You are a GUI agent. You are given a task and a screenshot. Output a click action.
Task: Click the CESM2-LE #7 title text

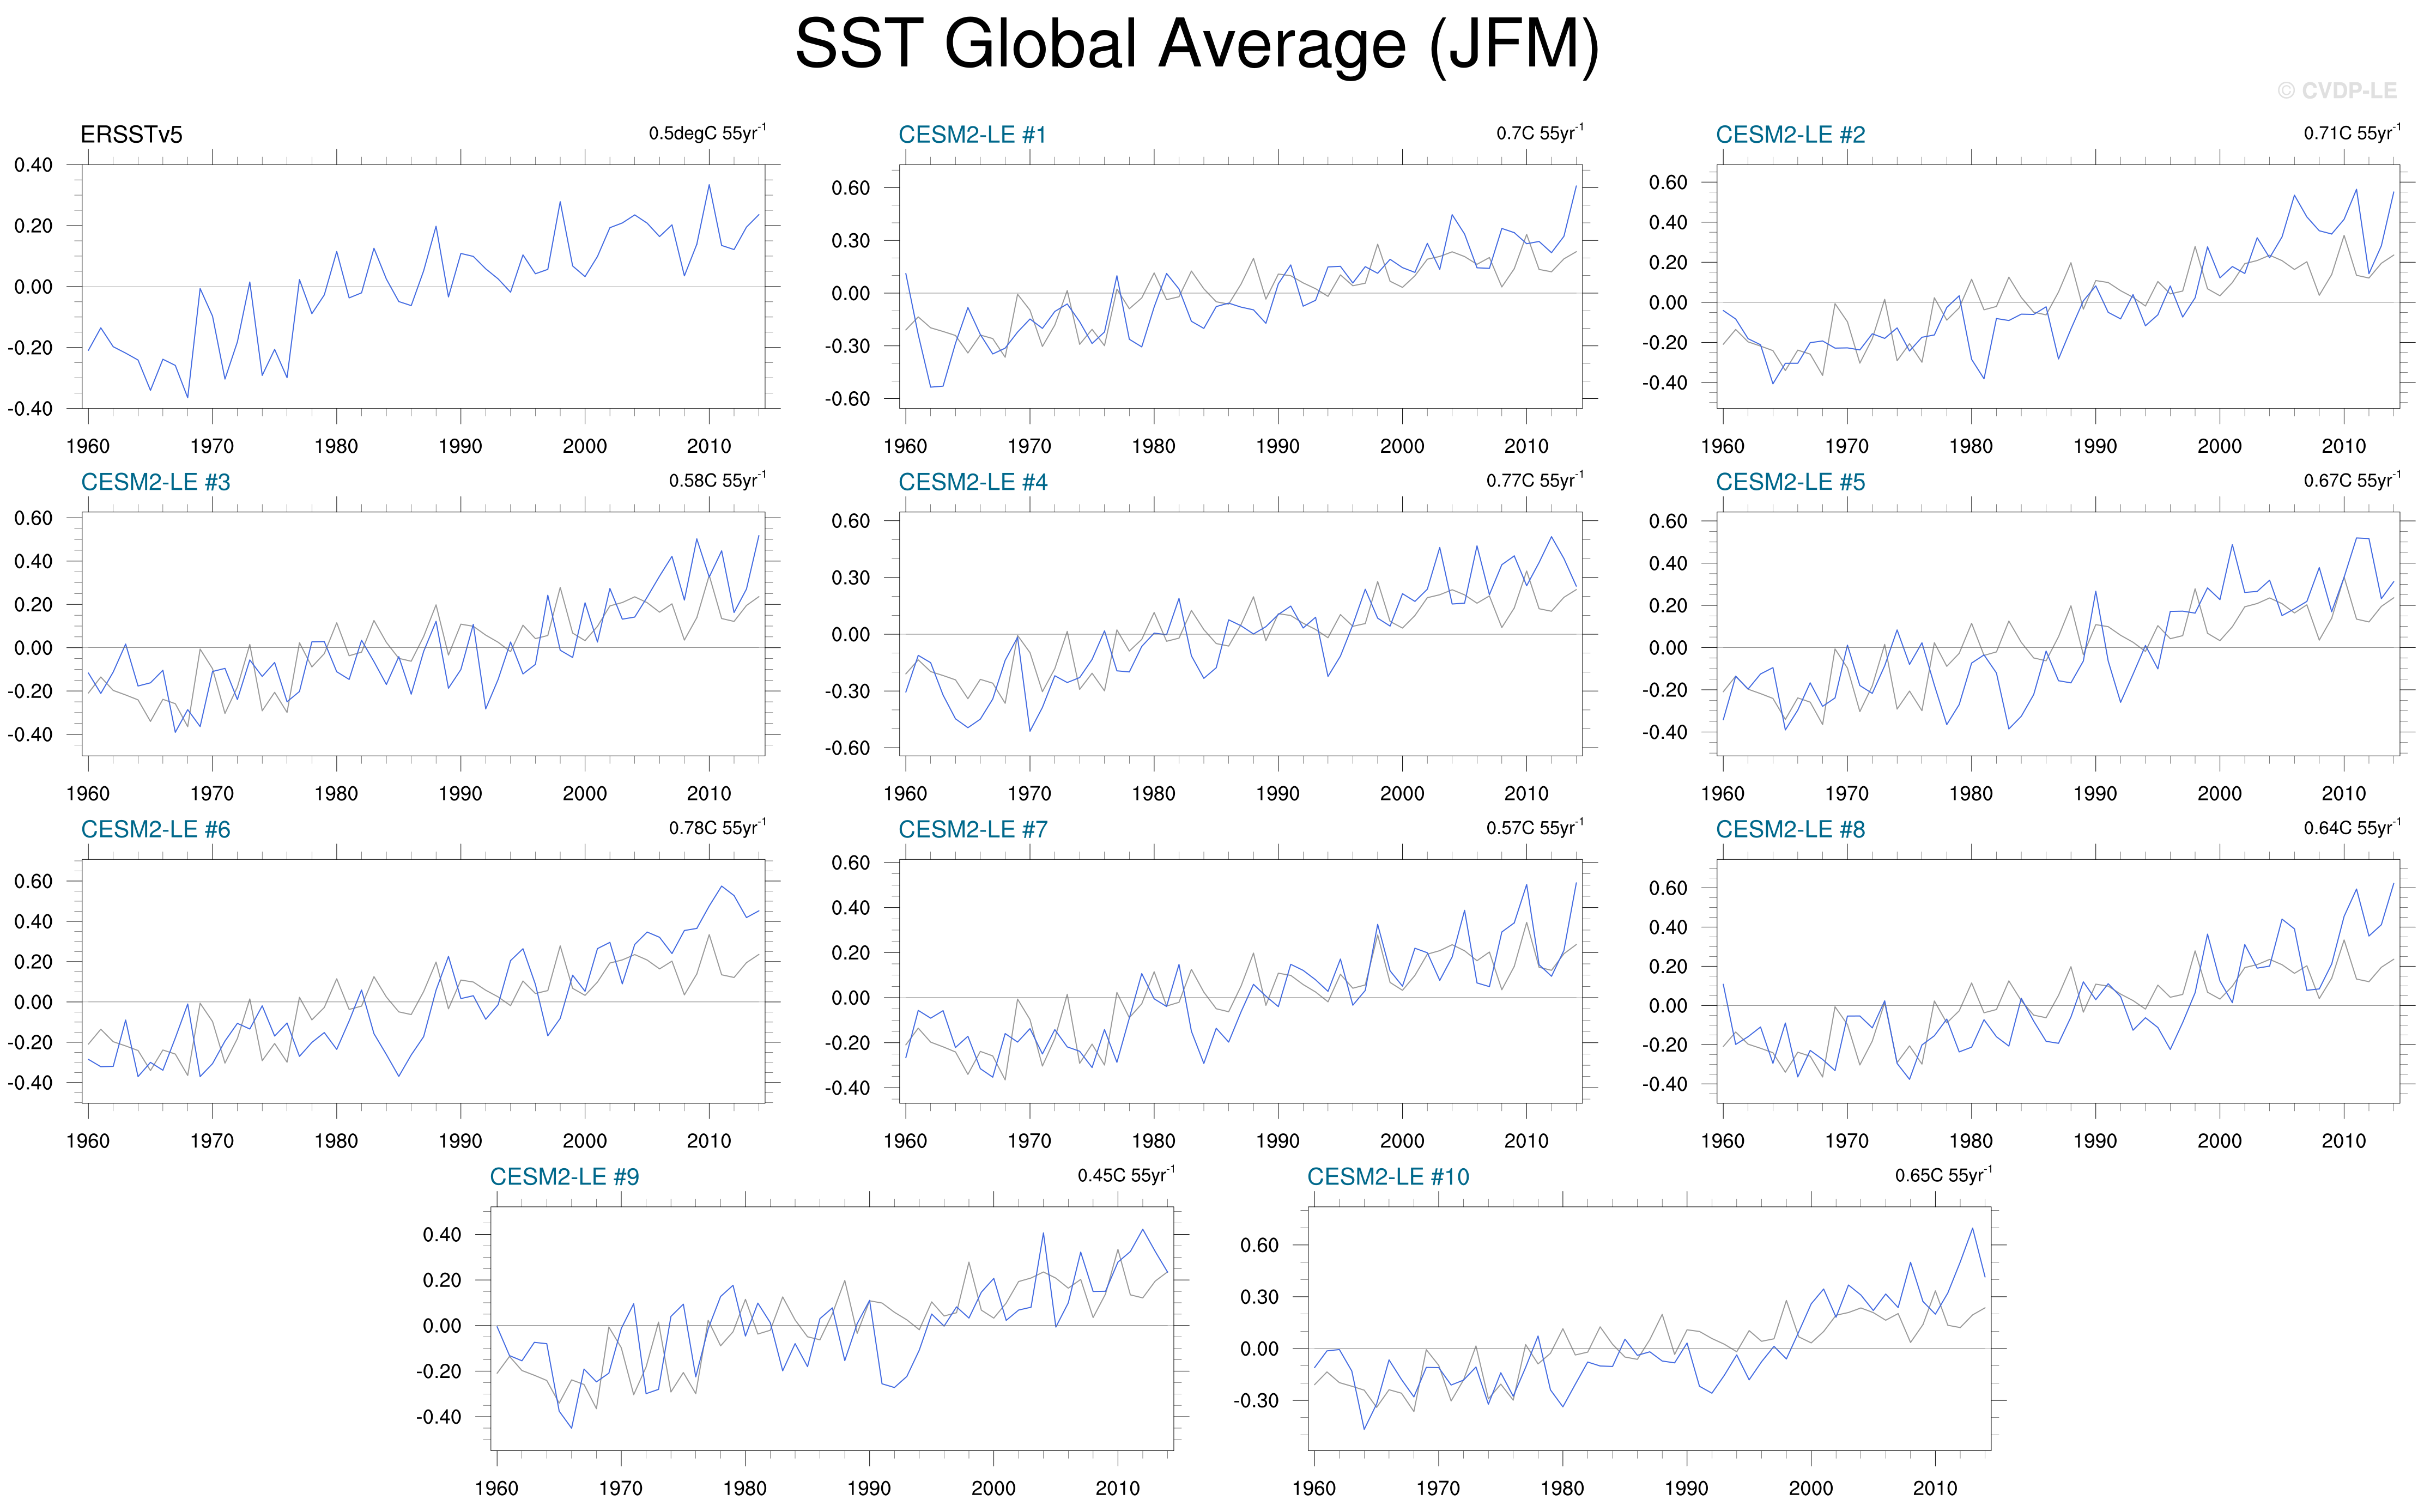(x=972, y=829)
